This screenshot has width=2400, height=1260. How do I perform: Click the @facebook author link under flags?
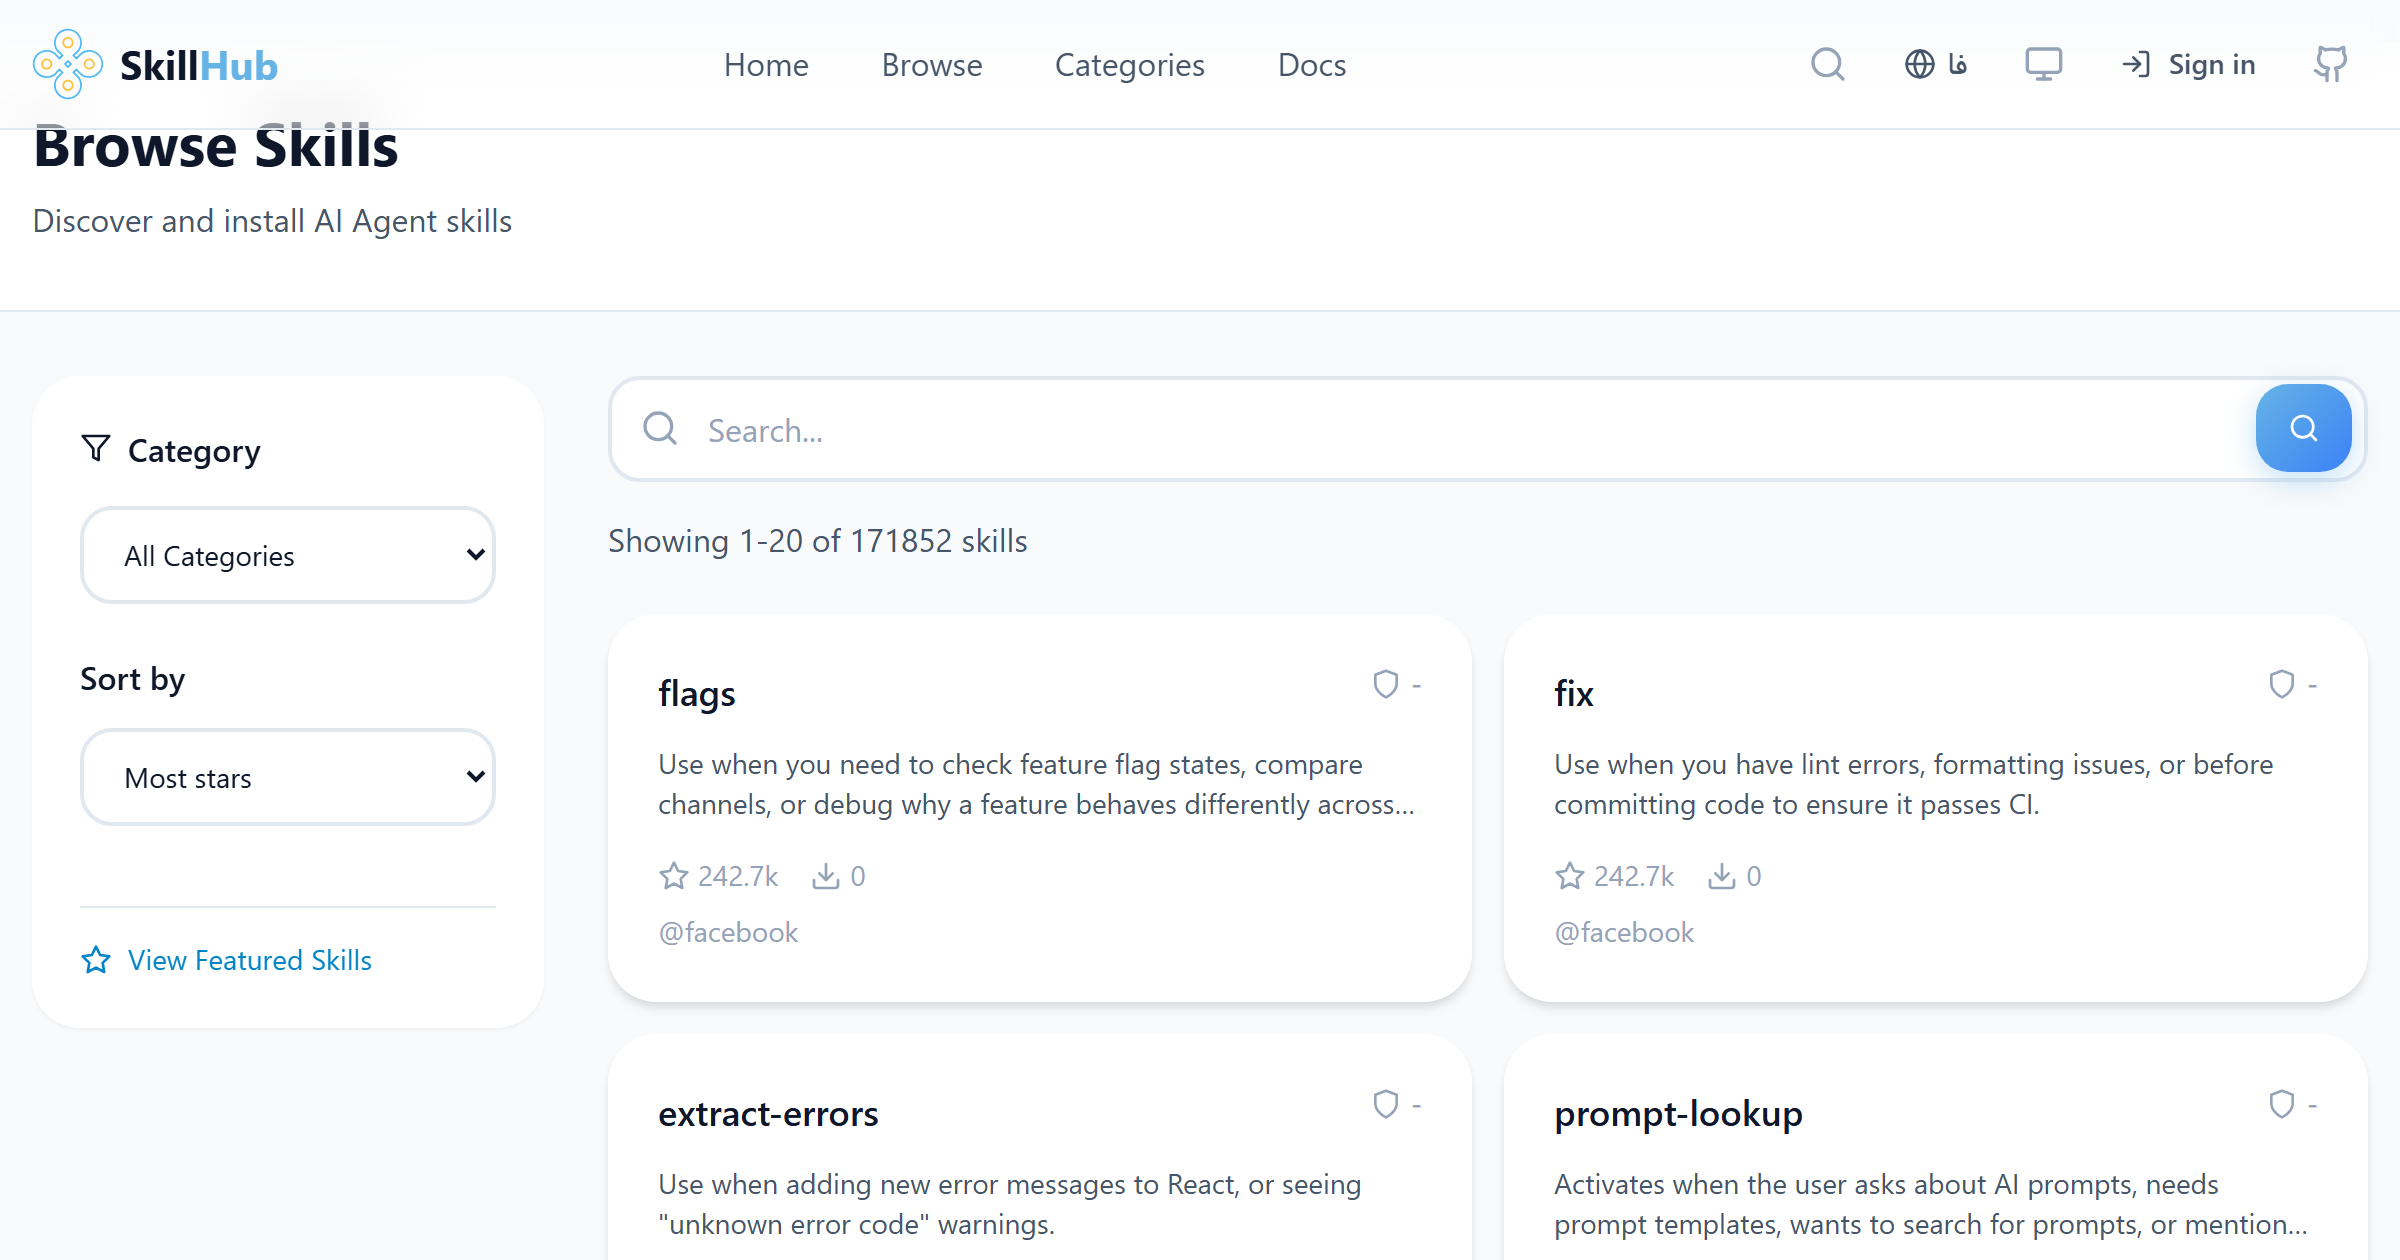(x=728, y=931)
